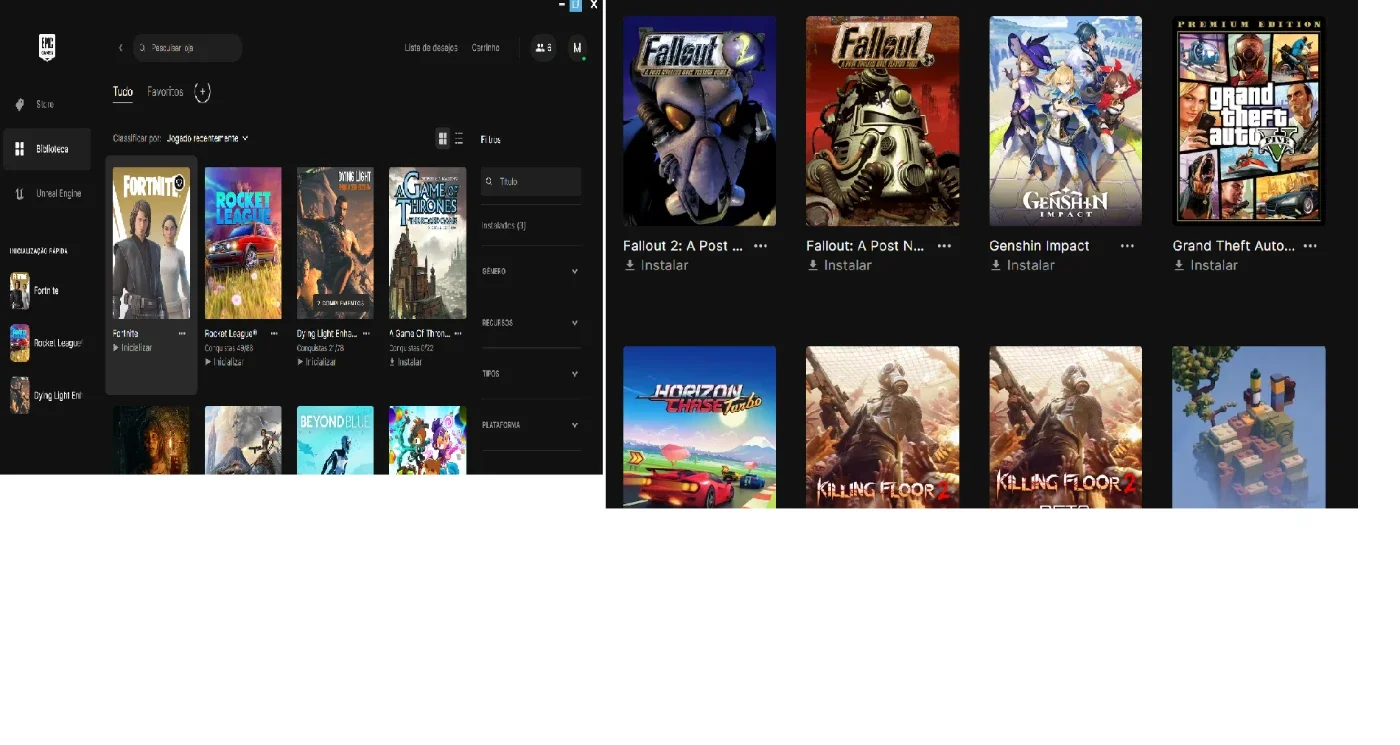
Task: Open Horizon Chase Turbo cover art
Action: [699, 427]
